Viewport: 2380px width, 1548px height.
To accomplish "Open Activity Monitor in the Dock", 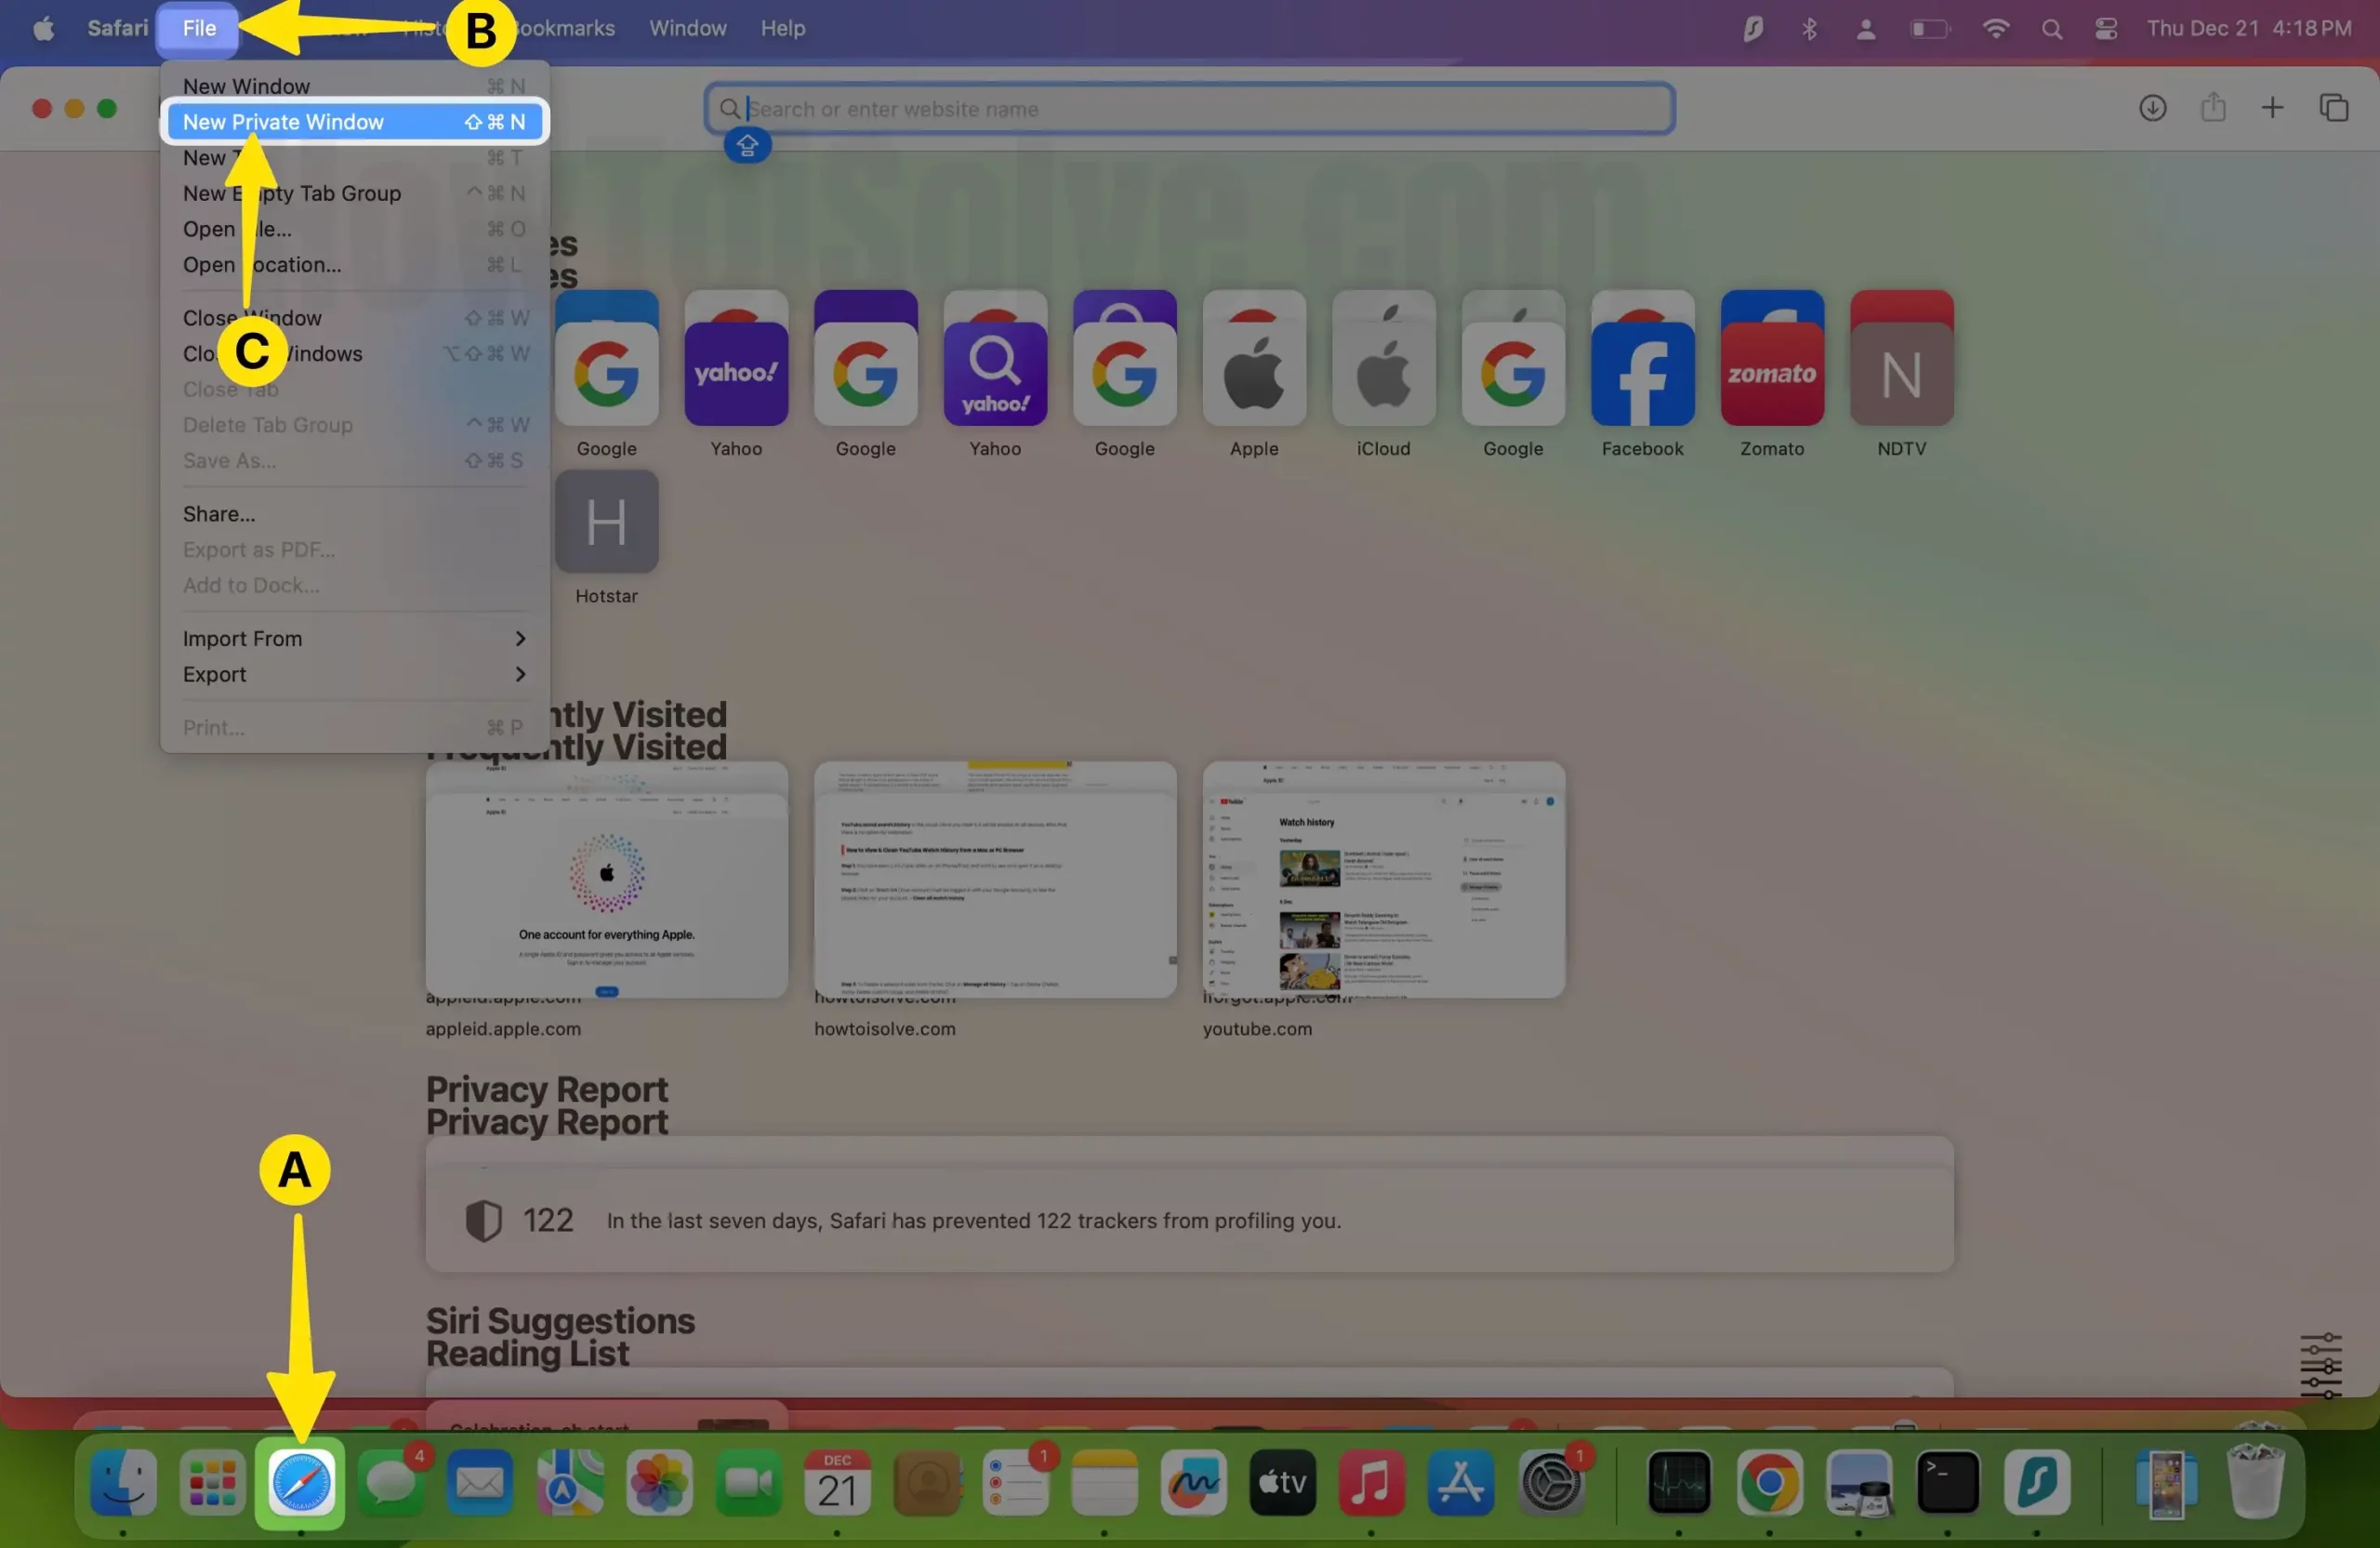I will (x=1679, y=1482).
